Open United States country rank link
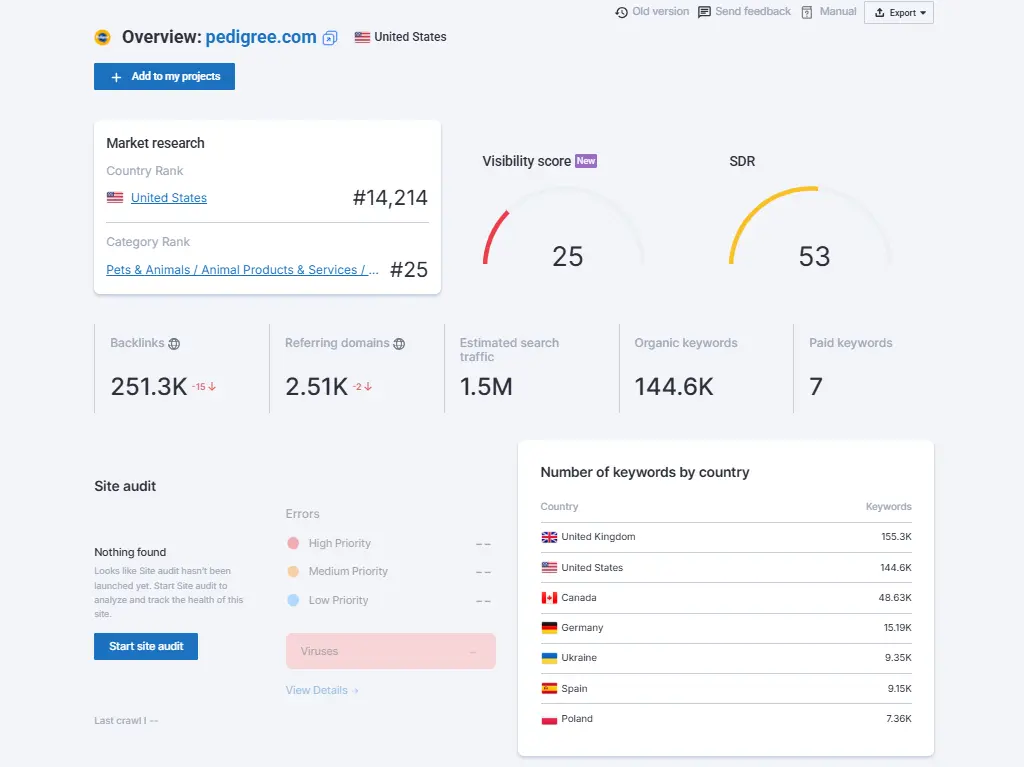The height and width of the screenshot is (767, 1024). pos(168,197)
